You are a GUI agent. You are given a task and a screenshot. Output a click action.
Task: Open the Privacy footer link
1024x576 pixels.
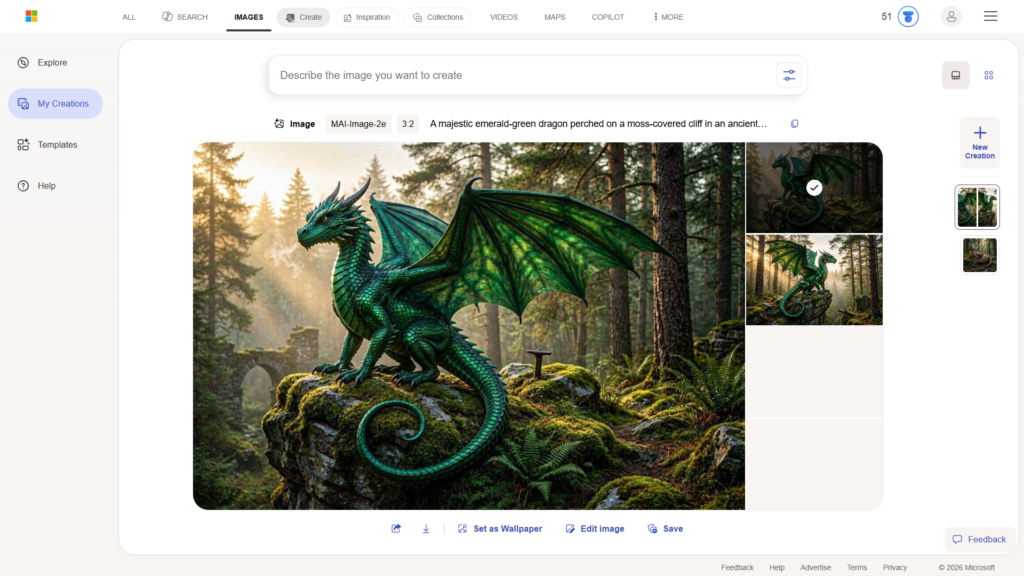(895, 568)
